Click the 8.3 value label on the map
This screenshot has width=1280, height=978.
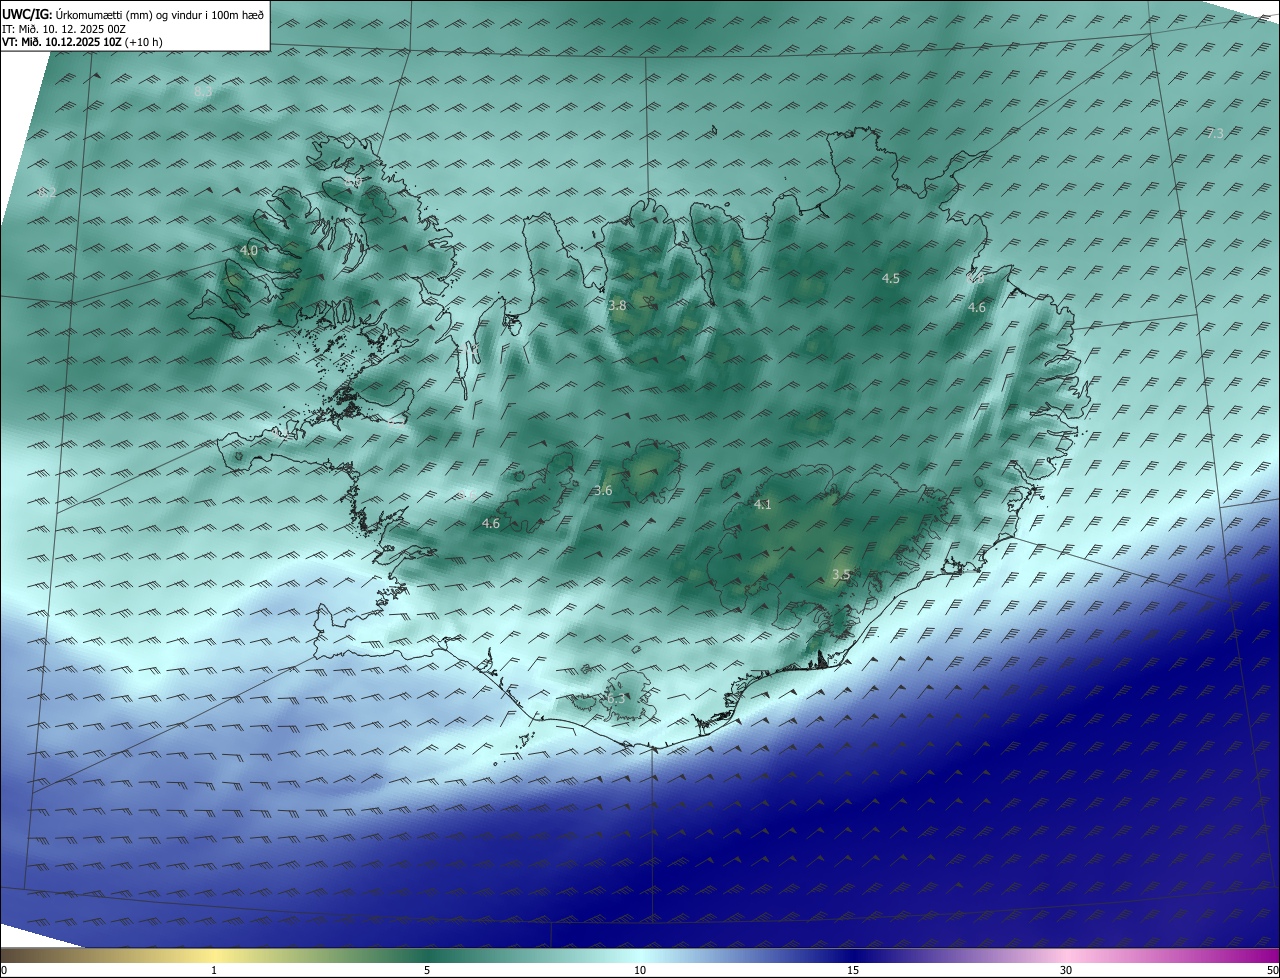click(203, 92)
